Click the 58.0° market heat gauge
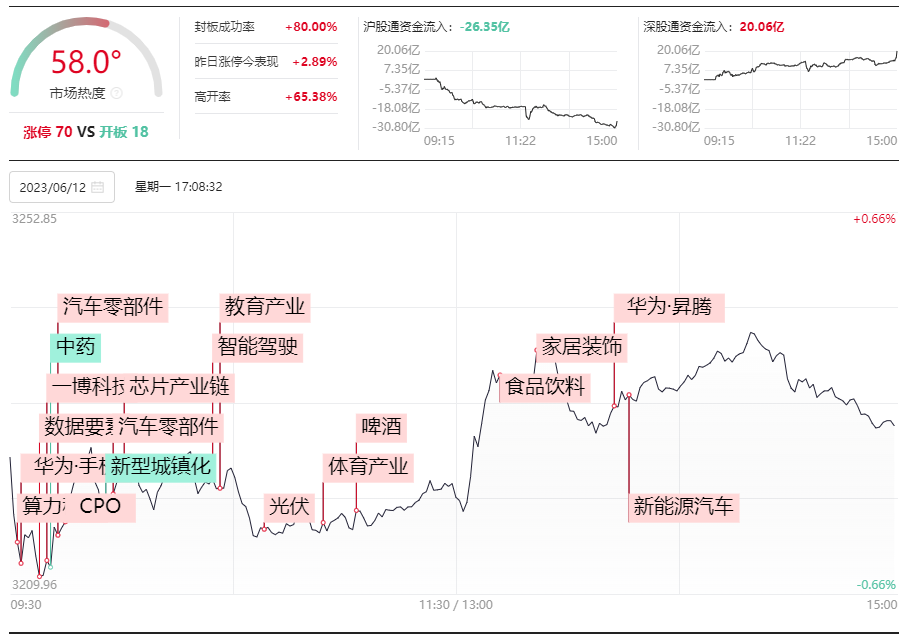The width and height of the screenshot is (910, 643). coord(86,58)
